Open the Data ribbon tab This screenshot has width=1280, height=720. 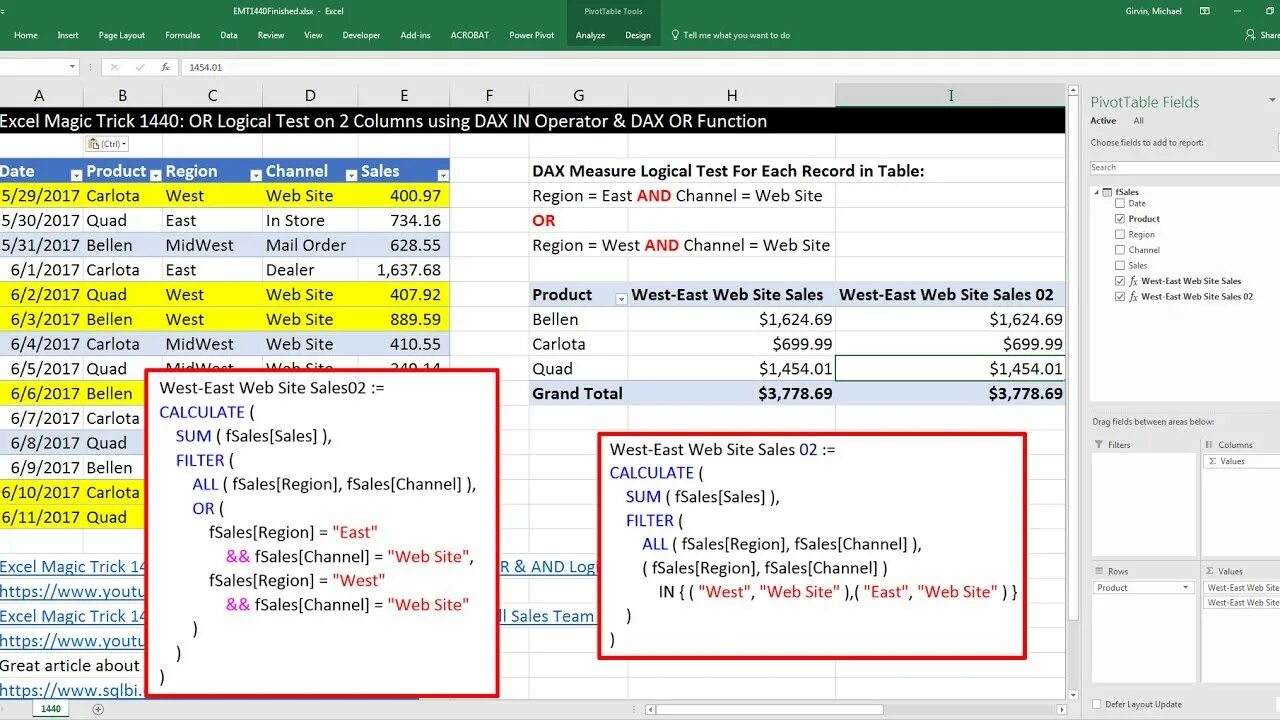229,35
